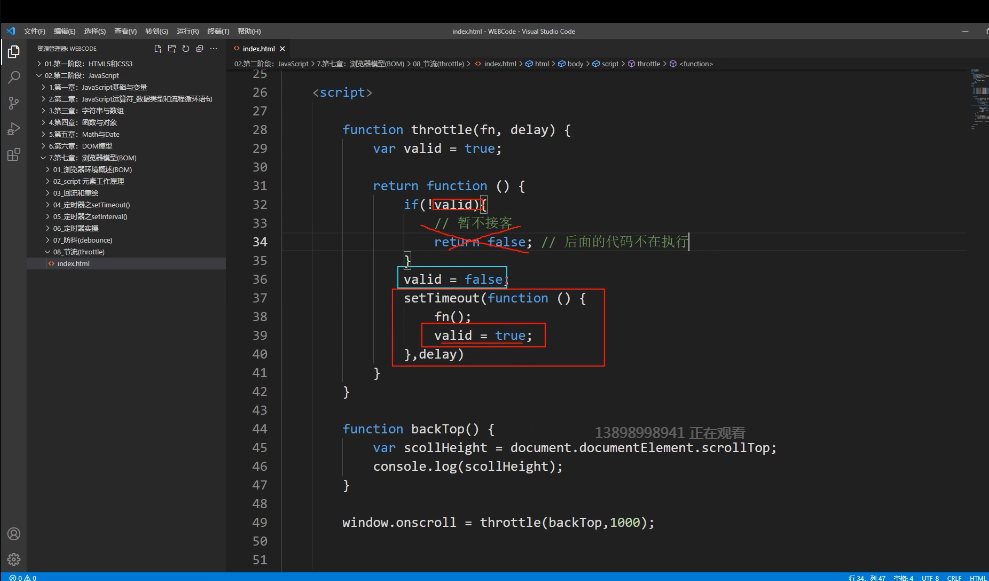Change line endings via CRLF status item
This screenshot has height=581, width=989.
954,577
